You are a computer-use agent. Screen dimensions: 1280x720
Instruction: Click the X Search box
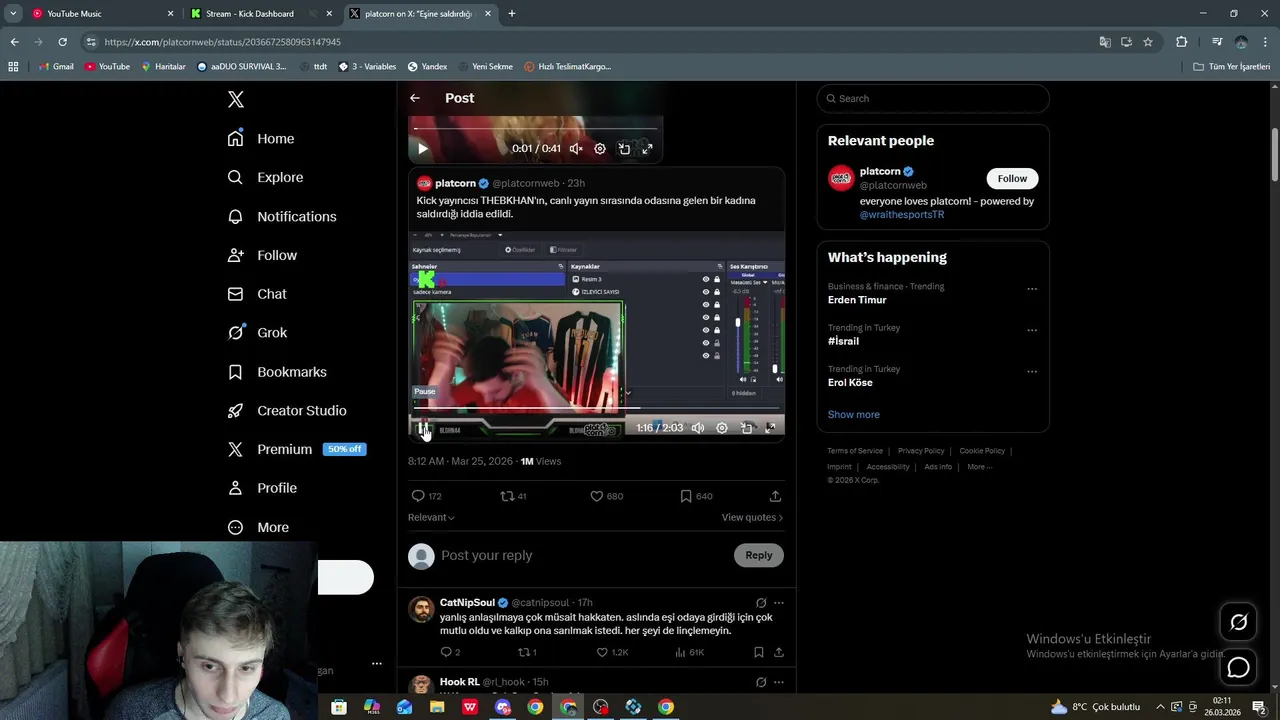(x=933, y=98)
